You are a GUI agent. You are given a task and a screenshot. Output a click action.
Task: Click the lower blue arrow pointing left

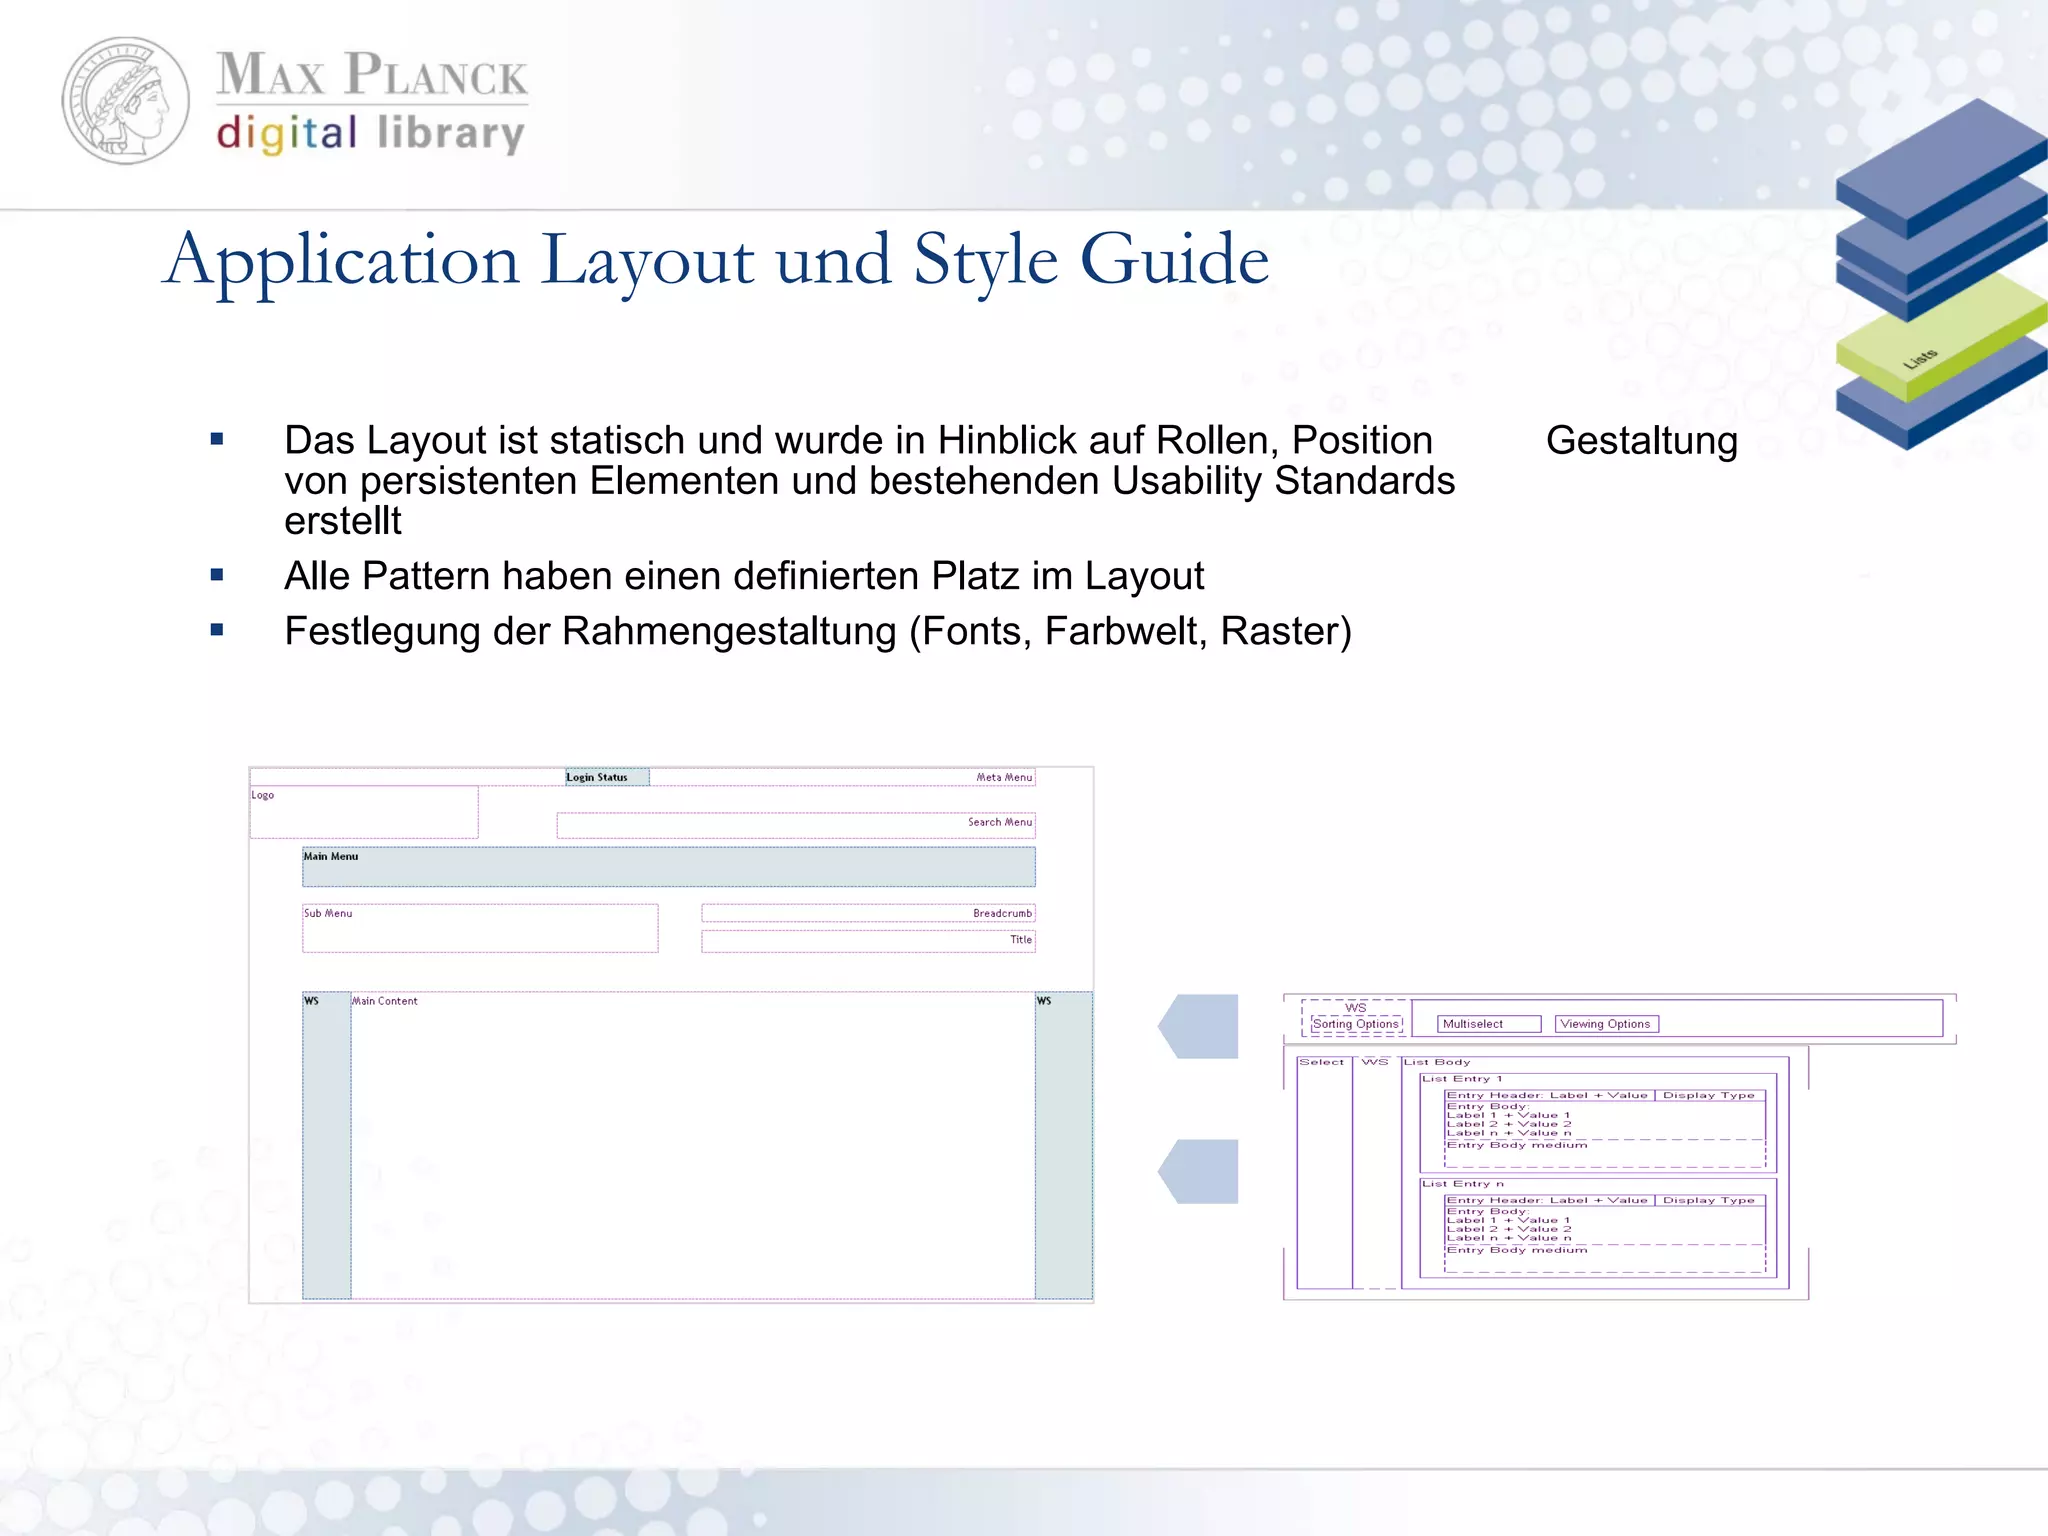[x=1198, y=1171]
